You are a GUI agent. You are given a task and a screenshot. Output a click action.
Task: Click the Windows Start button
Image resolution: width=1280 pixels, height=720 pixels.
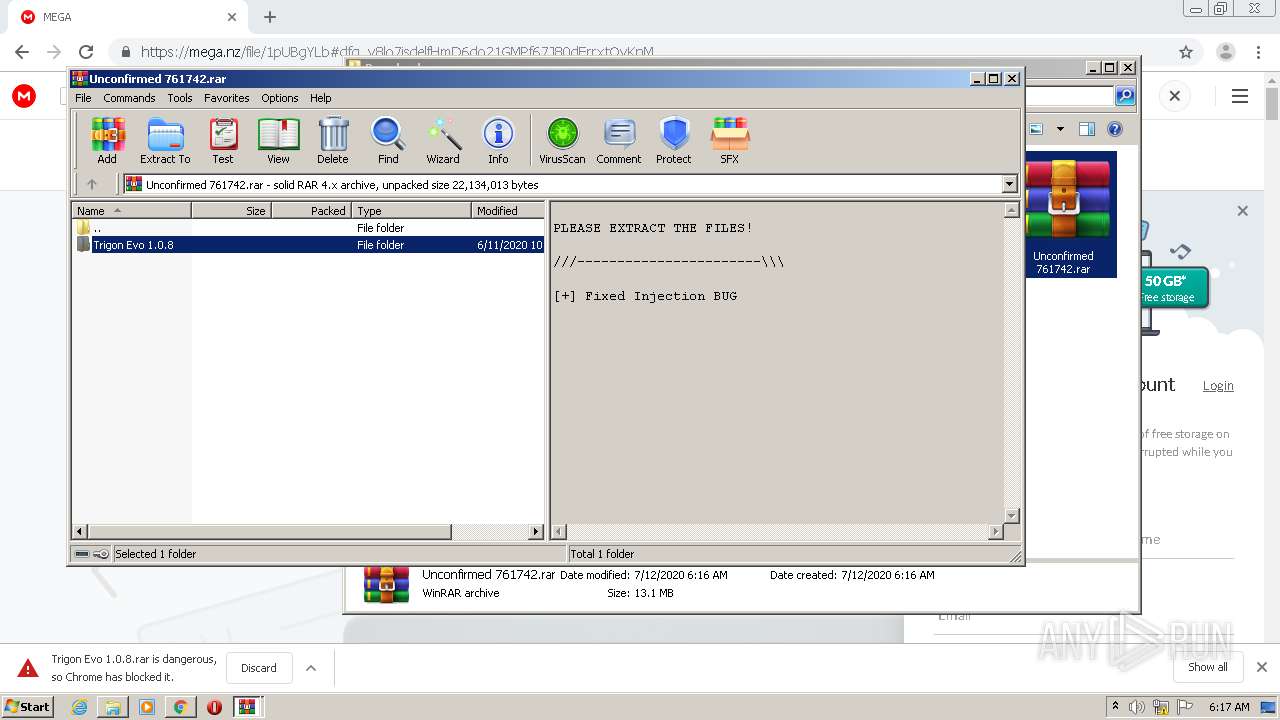28,706
